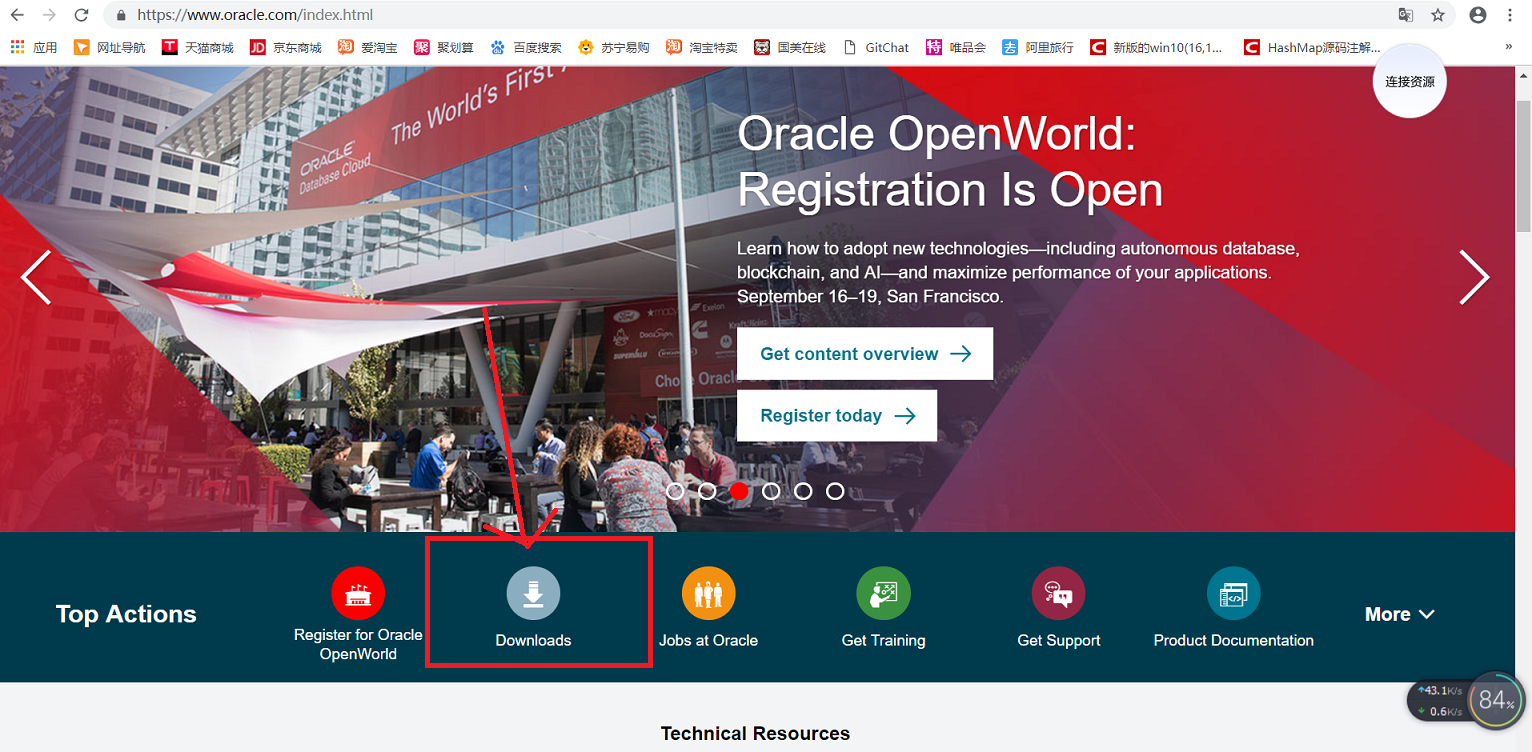This screenshot has height=752, width=1532.
Task: Click Register today
Action: pyautogui.click(x=836, y=415)
